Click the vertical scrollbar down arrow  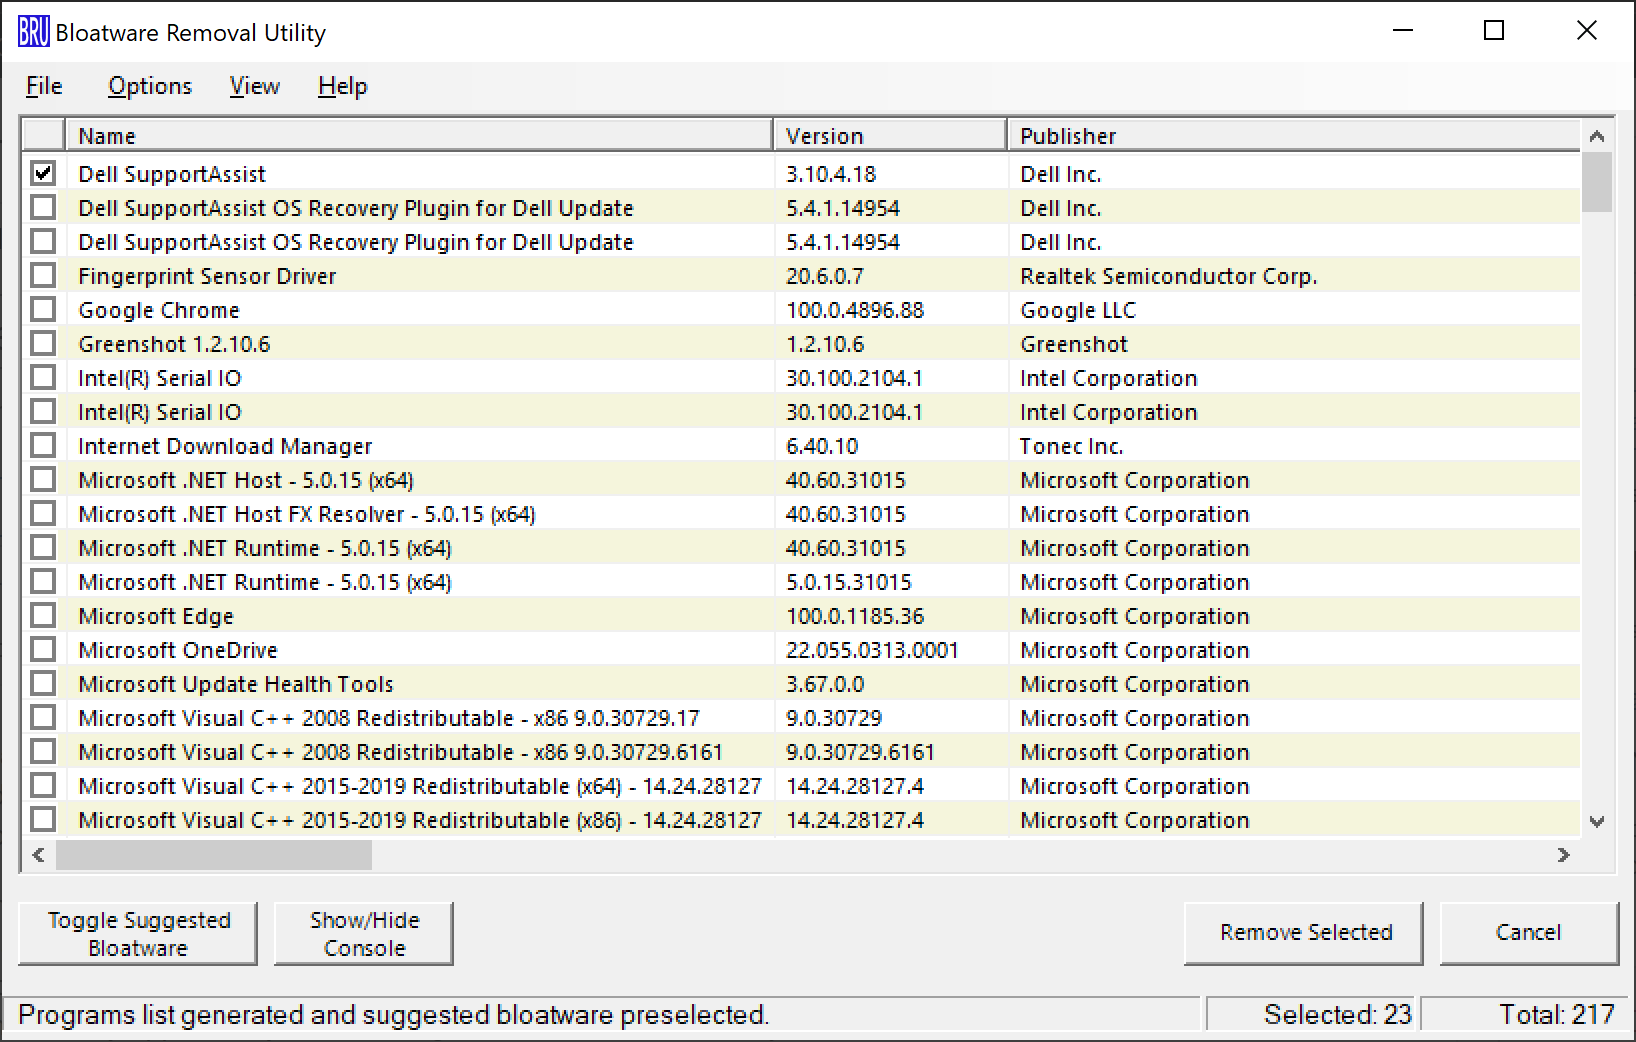tap(1597, 822)
